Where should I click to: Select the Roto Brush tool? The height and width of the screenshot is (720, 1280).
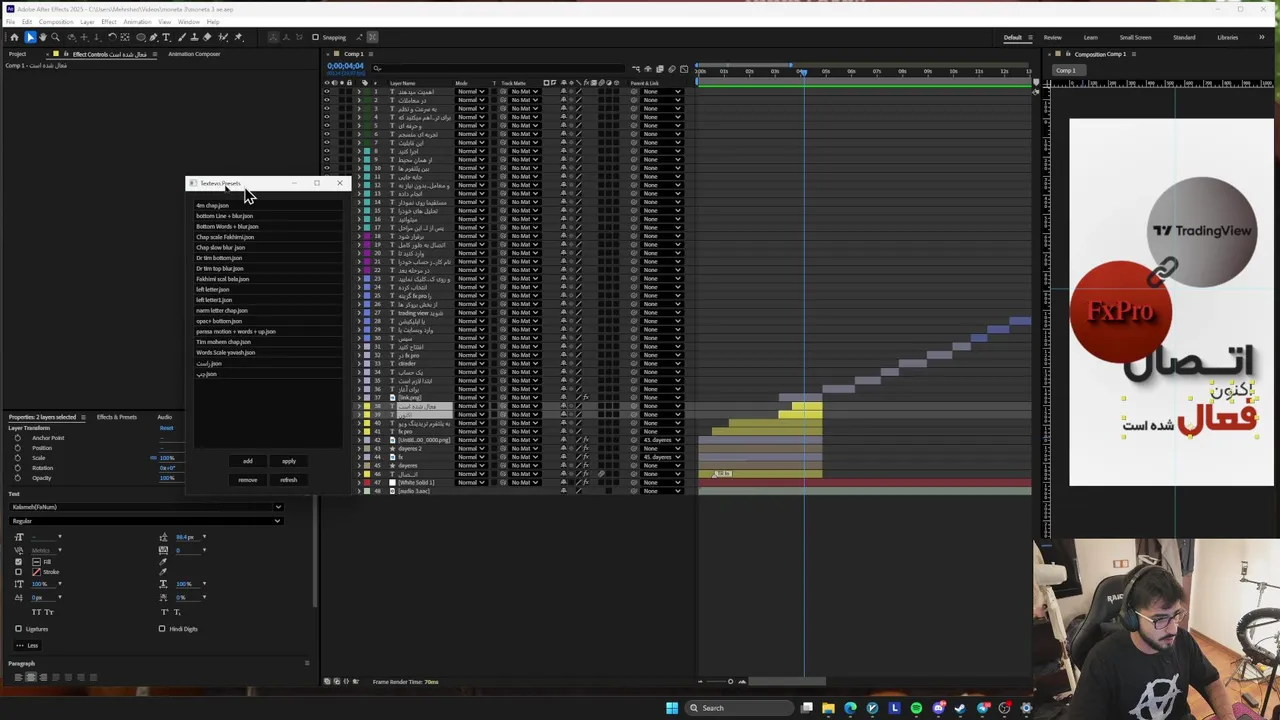click(224, 37)
